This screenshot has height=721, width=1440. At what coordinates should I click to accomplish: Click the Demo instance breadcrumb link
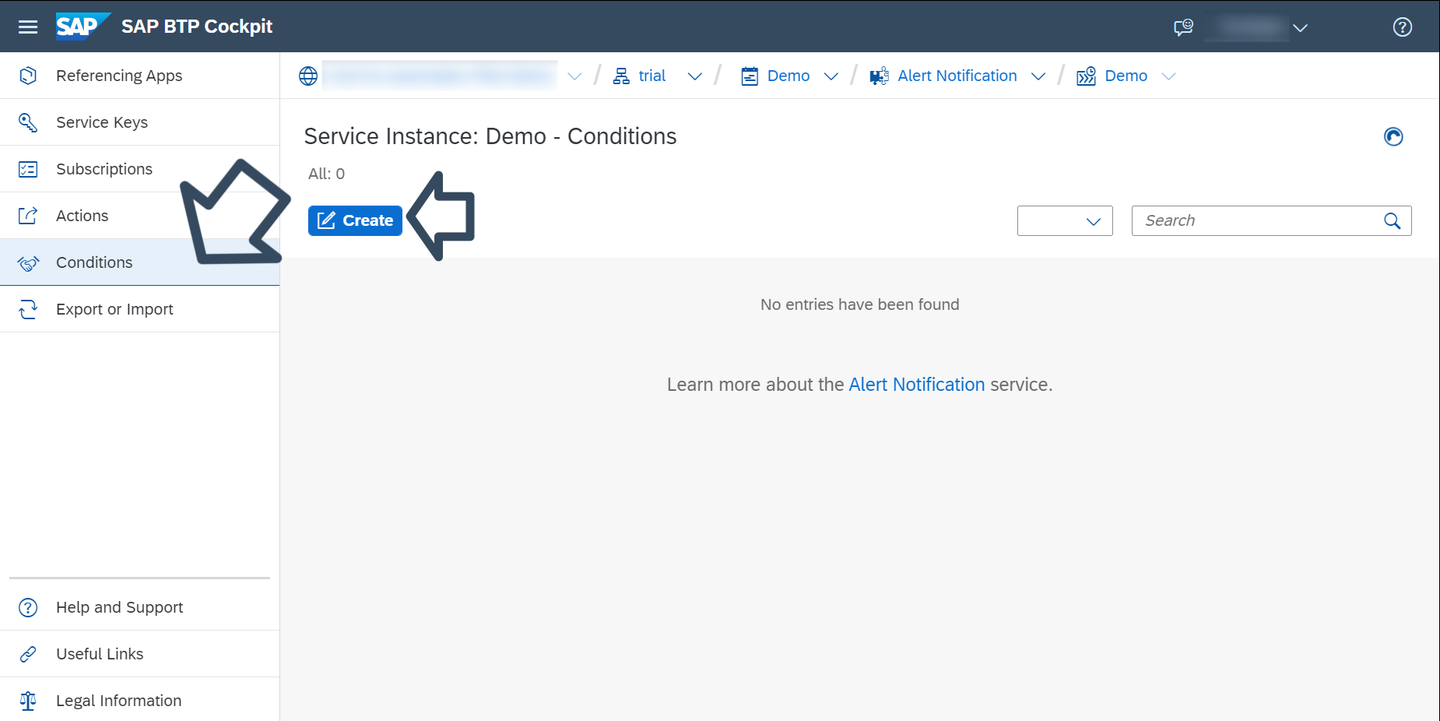click(x=1126, y=76)
